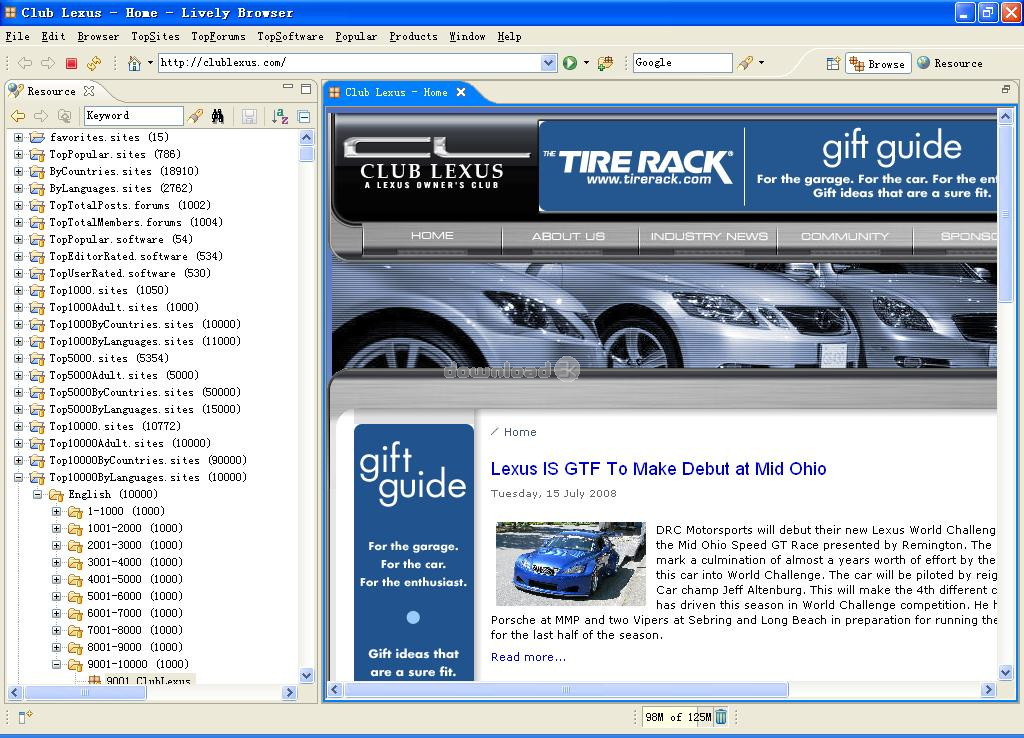Expand the TopPopular.sites folder
1024x738 pixels.
[18, 154]
